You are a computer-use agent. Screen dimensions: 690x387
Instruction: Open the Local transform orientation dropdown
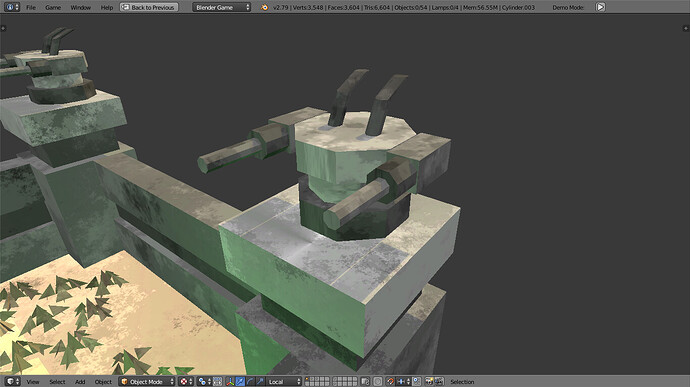pyautogui.click(x=284, y=381)
